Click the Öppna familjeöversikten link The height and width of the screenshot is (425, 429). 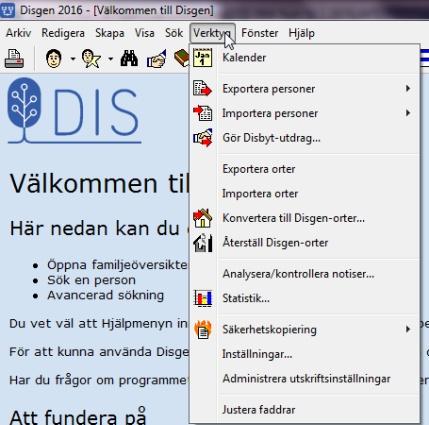[117, 265]
